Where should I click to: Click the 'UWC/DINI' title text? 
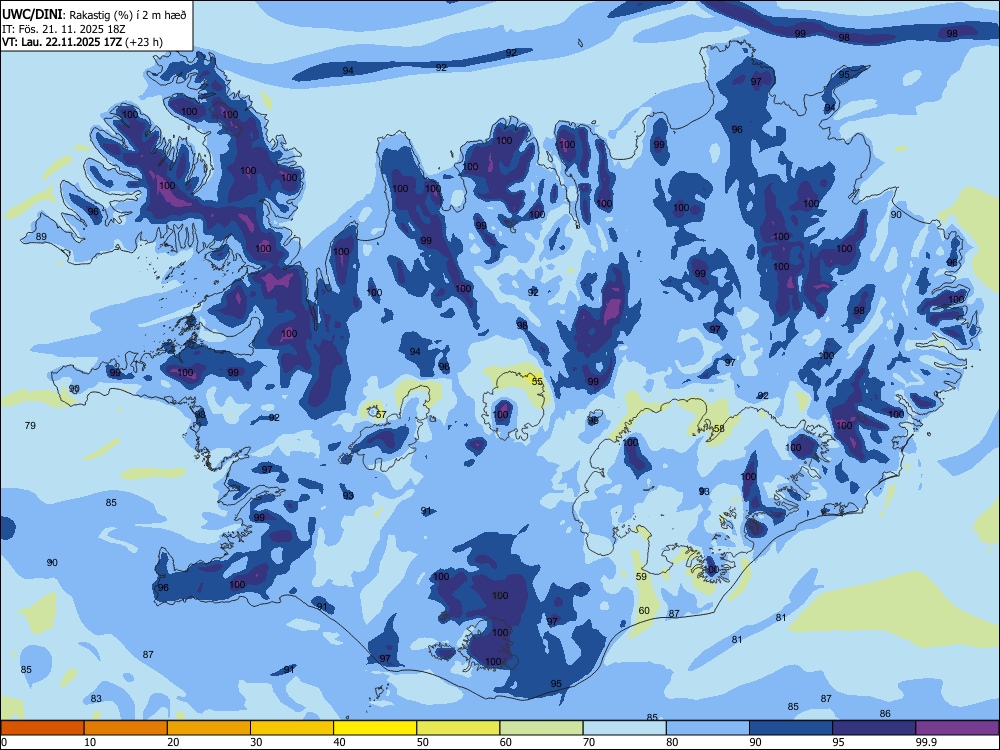pos(33,14)
